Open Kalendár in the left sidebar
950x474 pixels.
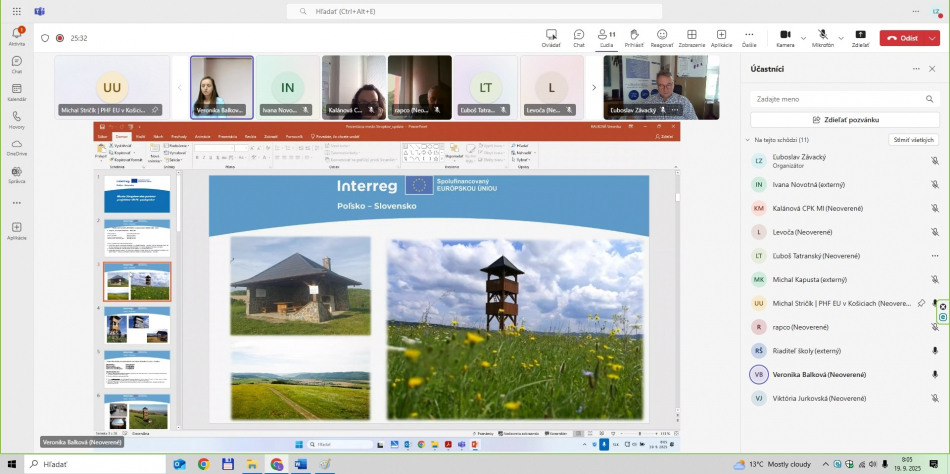coord(16,90)
